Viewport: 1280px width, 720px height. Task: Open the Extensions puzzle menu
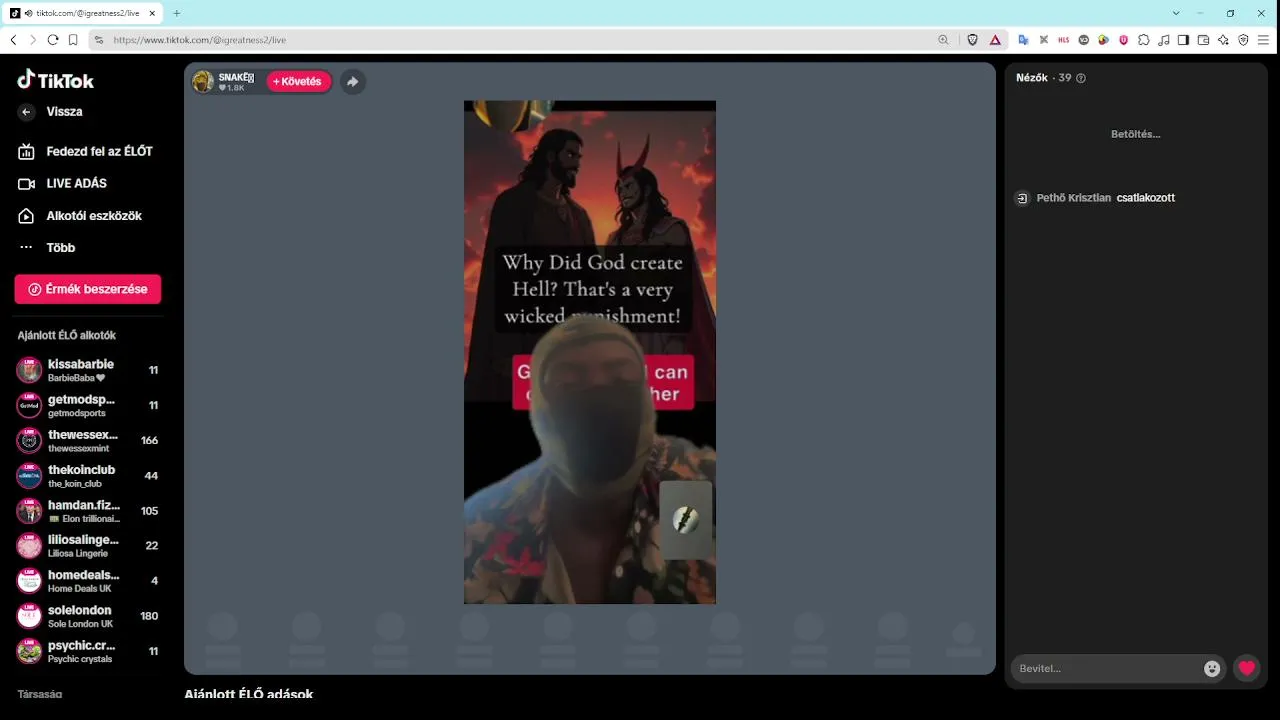(x=1143, y=40)
